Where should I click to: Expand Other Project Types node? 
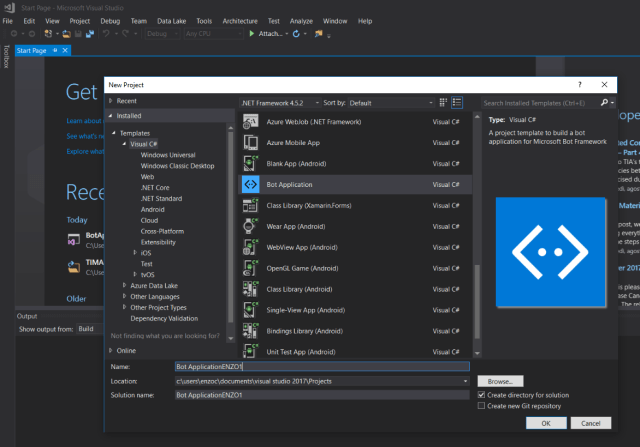[124, 307]
